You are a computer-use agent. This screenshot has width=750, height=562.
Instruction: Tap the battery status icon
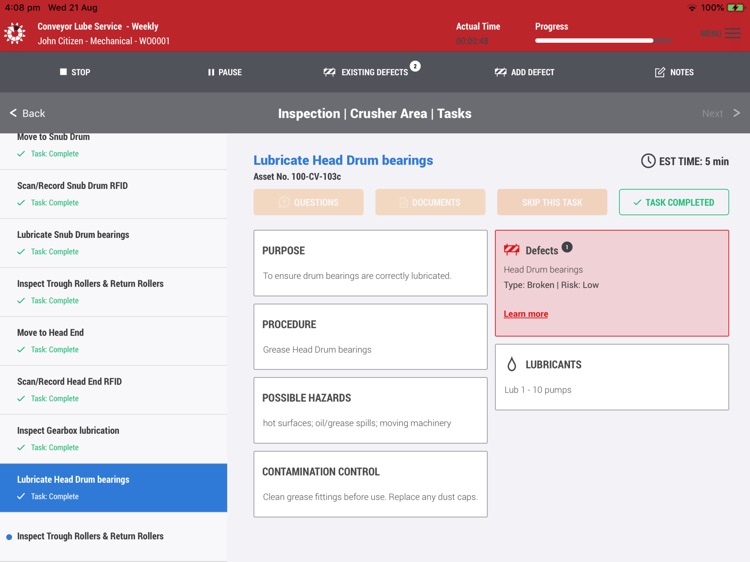(x=736, y=8)
